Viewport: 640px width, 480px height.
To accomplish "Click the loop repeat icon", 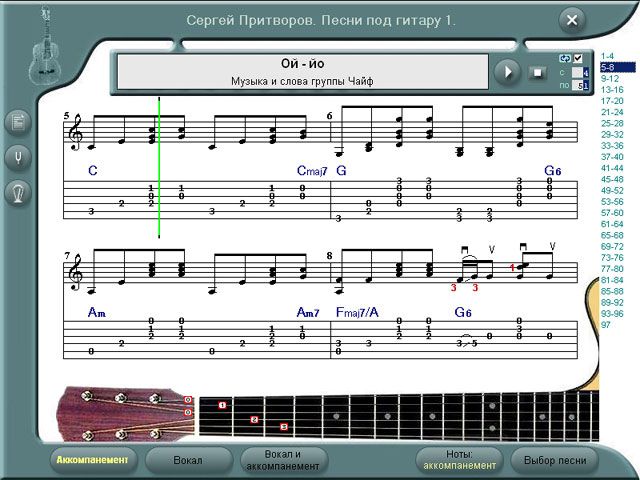I will pyautogui.click(x=564, y=58).
